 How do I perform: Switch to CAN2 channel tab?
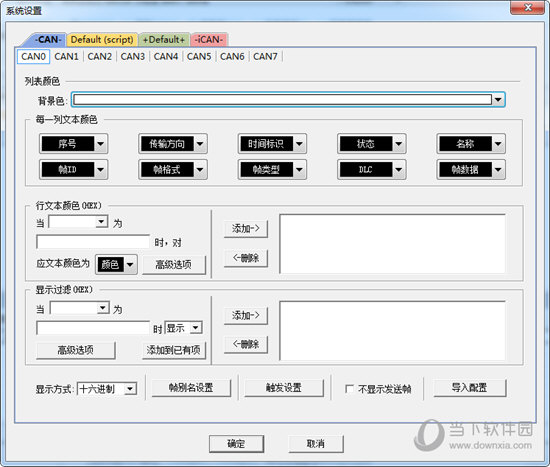100,56
